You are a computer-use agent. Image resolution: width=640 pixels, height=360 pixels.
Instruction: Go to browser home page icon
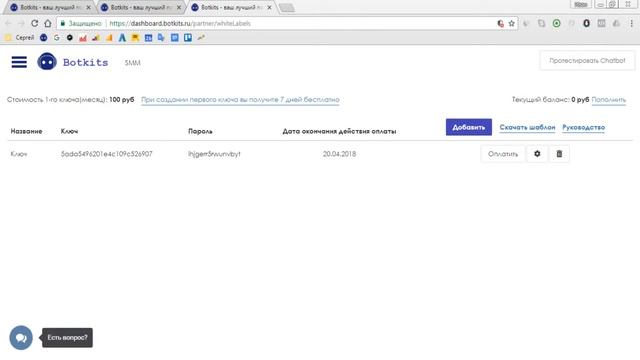(x=48, y=24)
